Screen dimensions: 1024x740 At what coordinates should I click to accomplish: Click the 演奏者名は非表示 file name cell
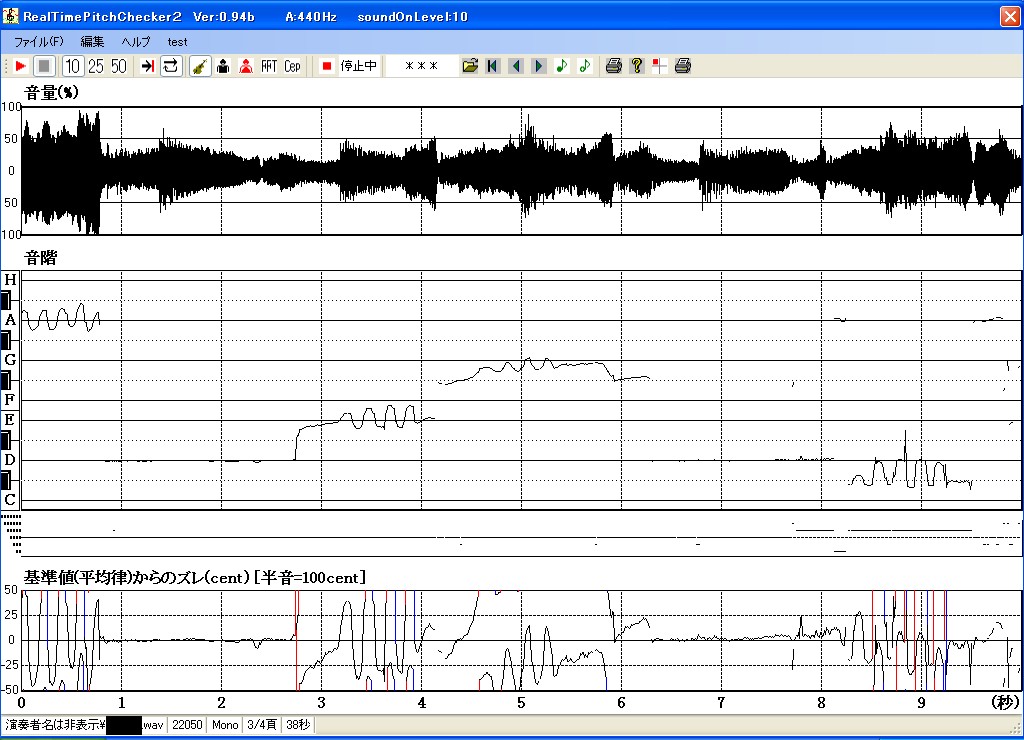click(x=84, y=725)
